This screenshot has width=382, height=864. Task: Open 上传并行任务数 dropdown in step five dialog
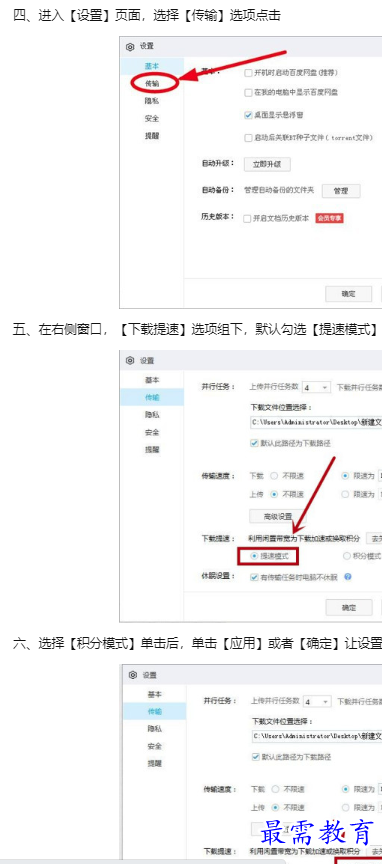tap(316, 387)
